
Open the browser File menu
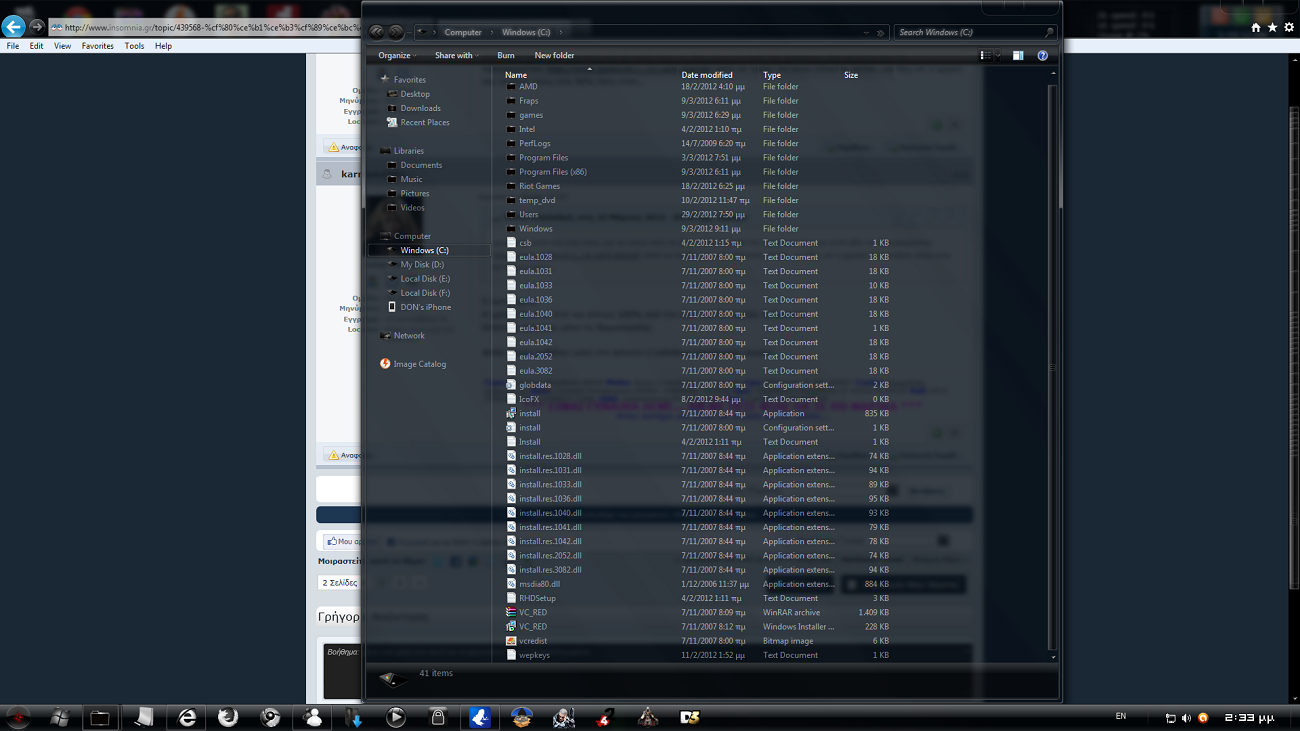click(x=13, y=46)
